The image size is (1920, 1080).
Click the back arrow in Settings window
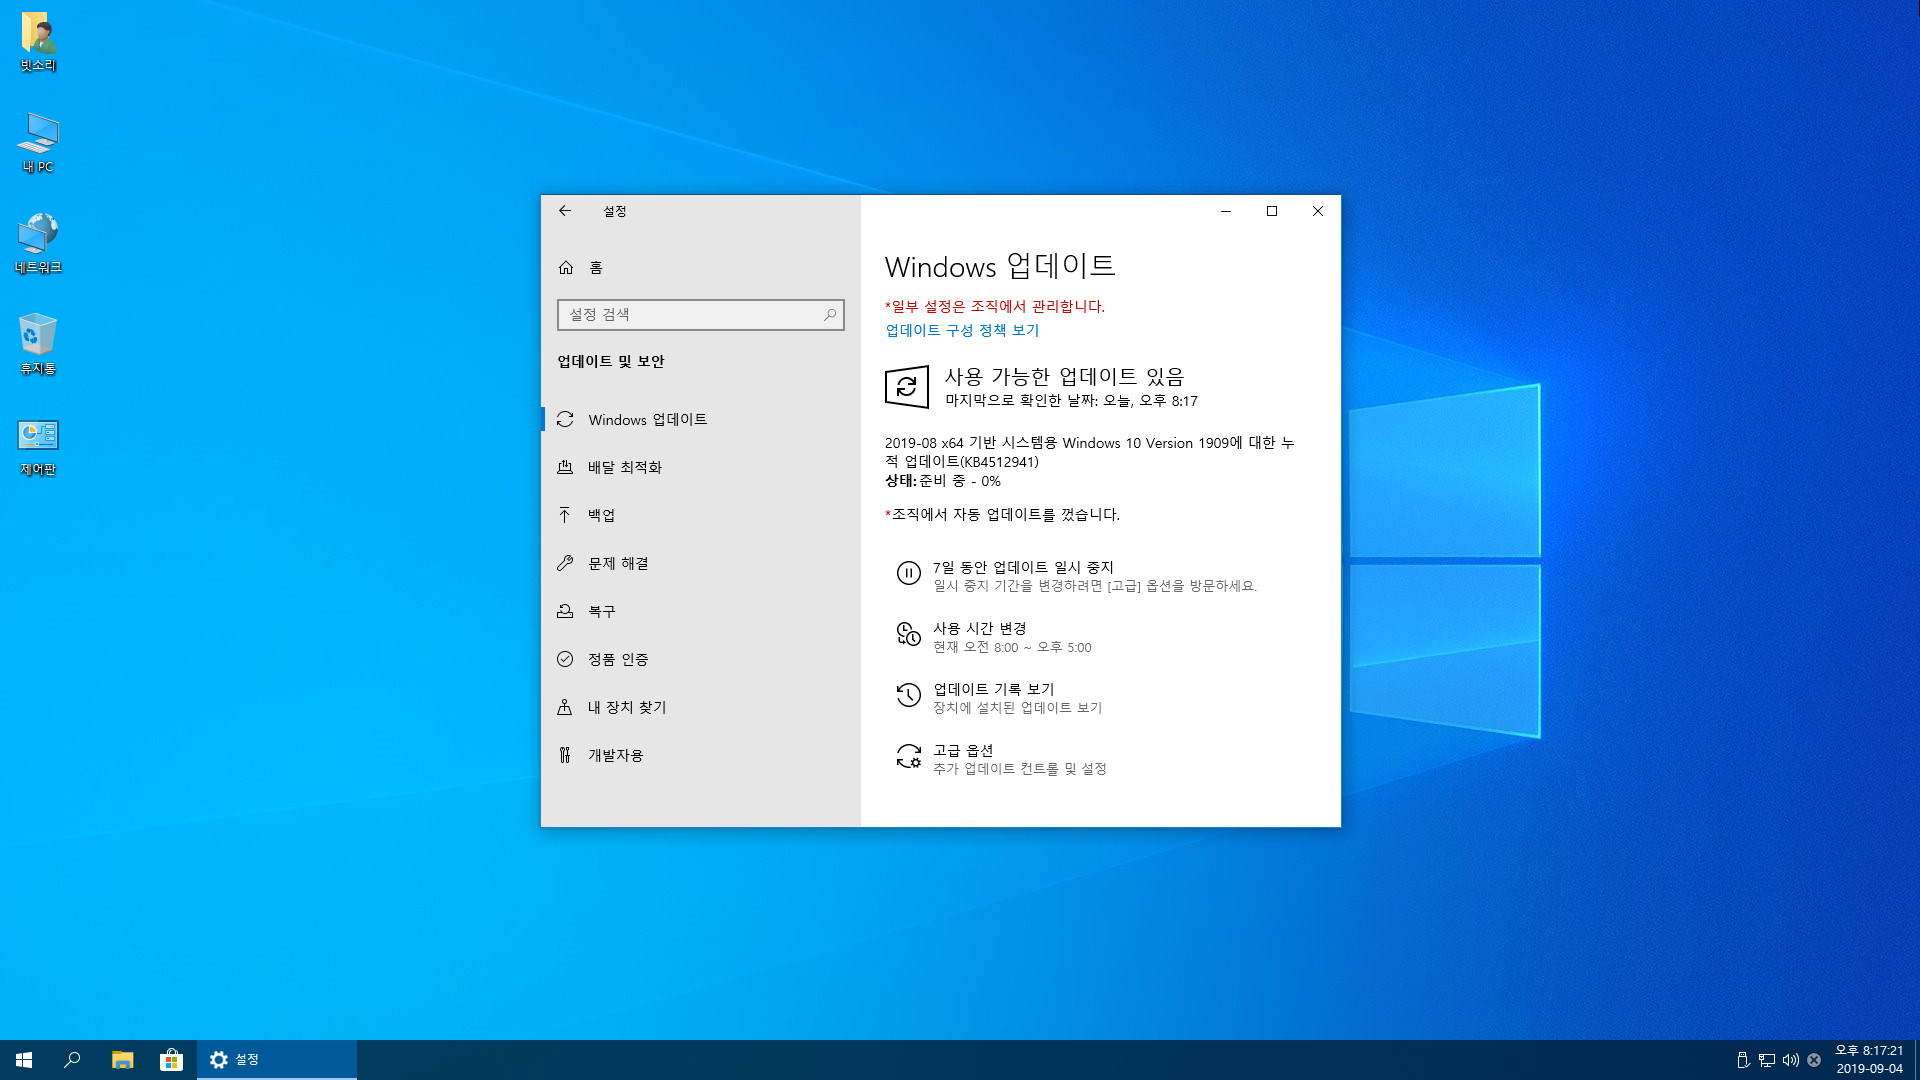click(565, 211)
